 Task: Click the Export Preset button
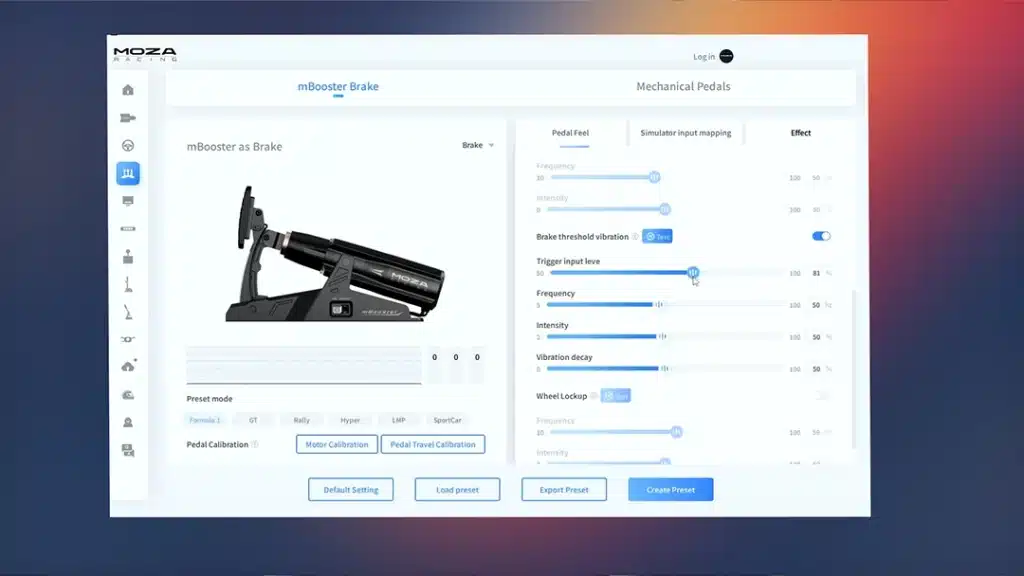[x=564, y=490]
